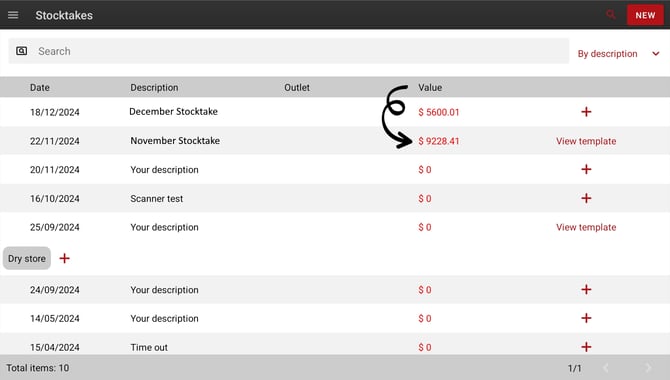
Task: Click plus icon on 24/09/2024 row
Action: pyautogui.click(x=586, y=289)
